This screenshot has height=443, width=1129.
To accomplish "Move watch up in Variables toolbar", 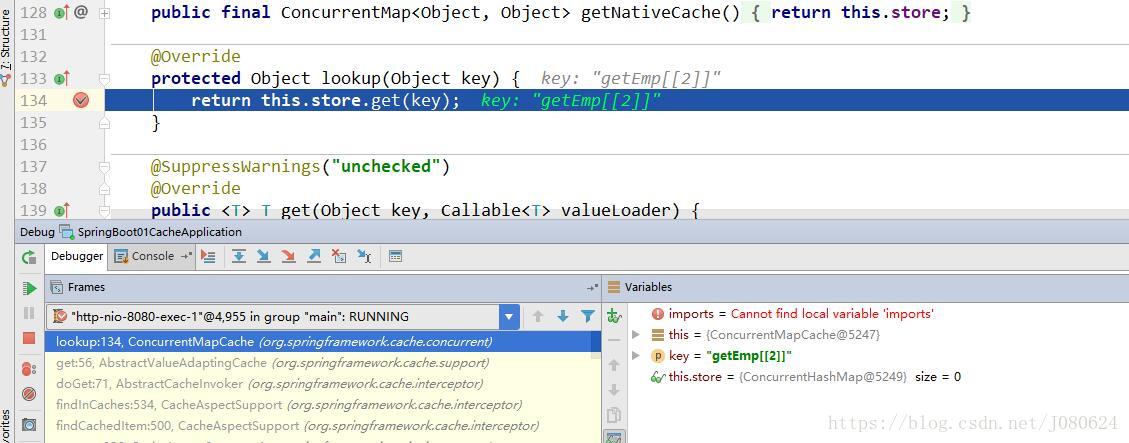I will [x=614, y=365].
